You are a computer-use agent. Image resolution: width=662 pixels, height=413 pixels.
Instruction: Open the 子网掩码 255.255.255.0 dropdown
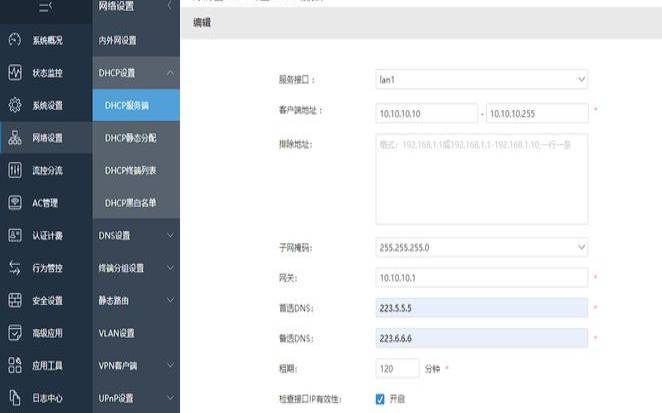coord(481,247)
